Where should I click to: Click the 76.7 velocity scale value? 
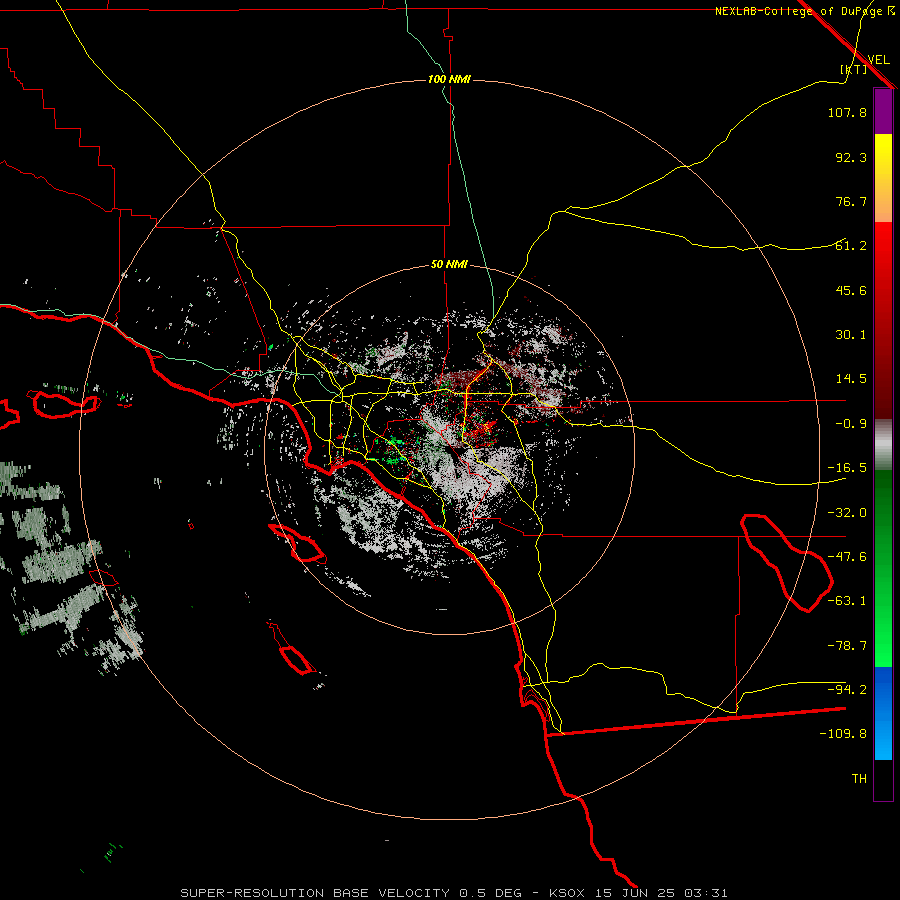[x=851, y=201]
